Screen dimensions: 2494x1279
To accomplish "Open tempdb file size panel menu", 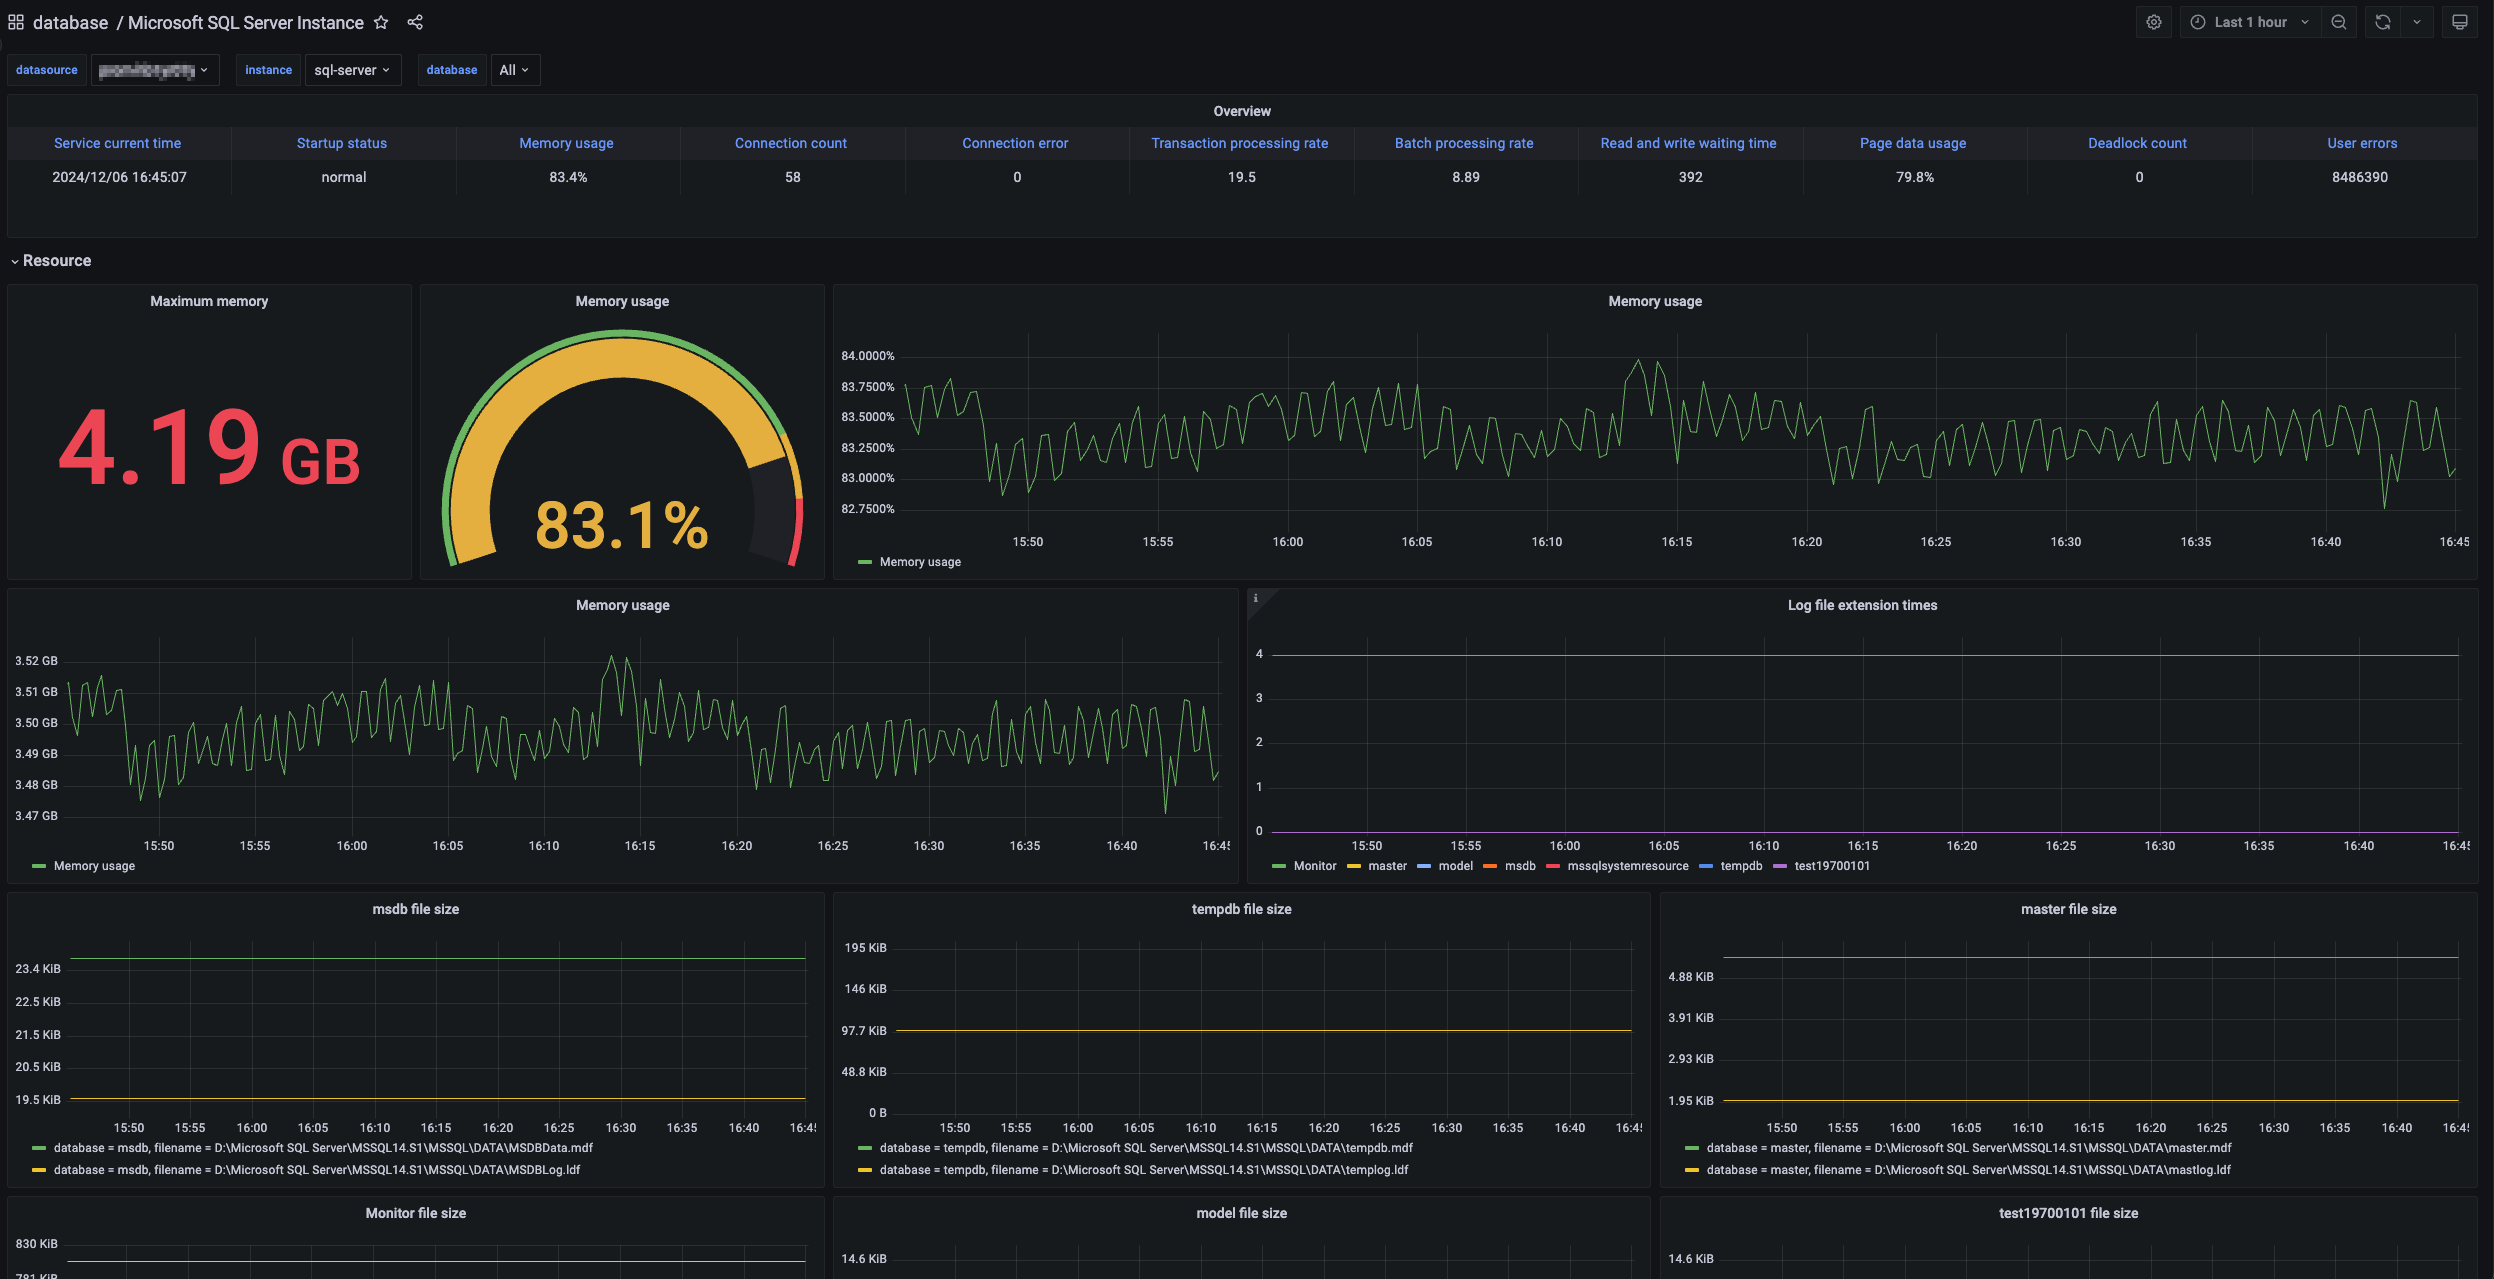I will [1241, 909].
